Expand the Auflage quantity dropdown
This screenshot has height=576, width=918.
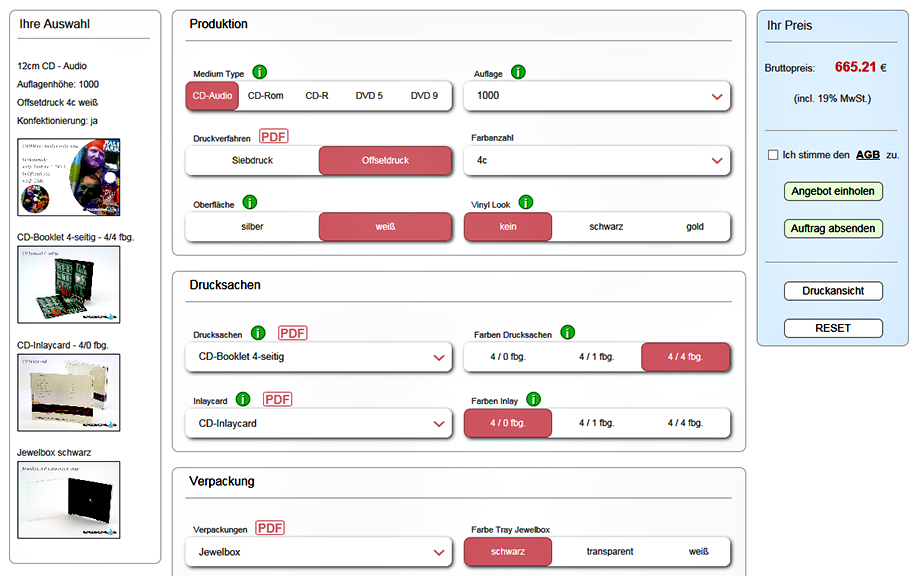597,96
